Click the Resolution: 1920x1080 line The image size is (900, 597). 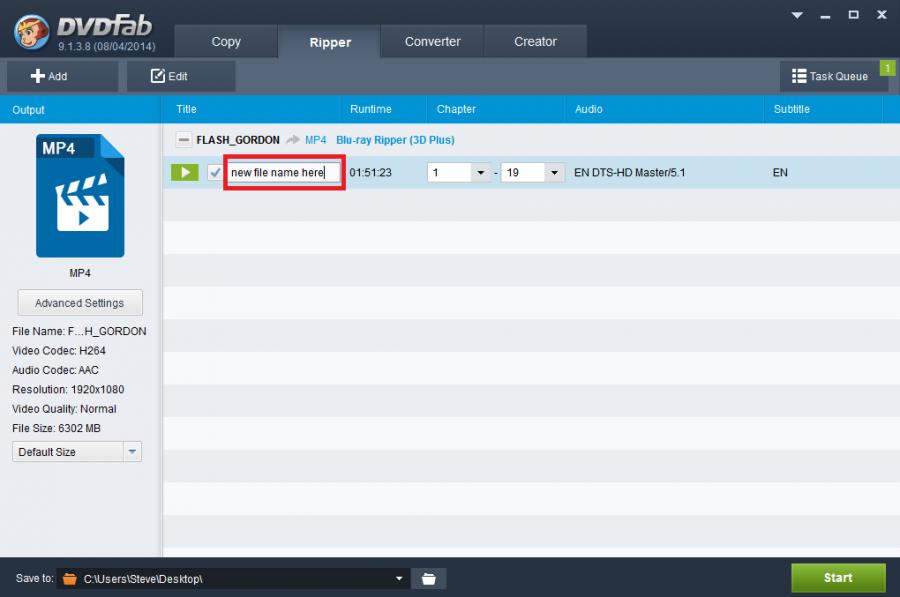pyautogui.click(x=68, y=389)
